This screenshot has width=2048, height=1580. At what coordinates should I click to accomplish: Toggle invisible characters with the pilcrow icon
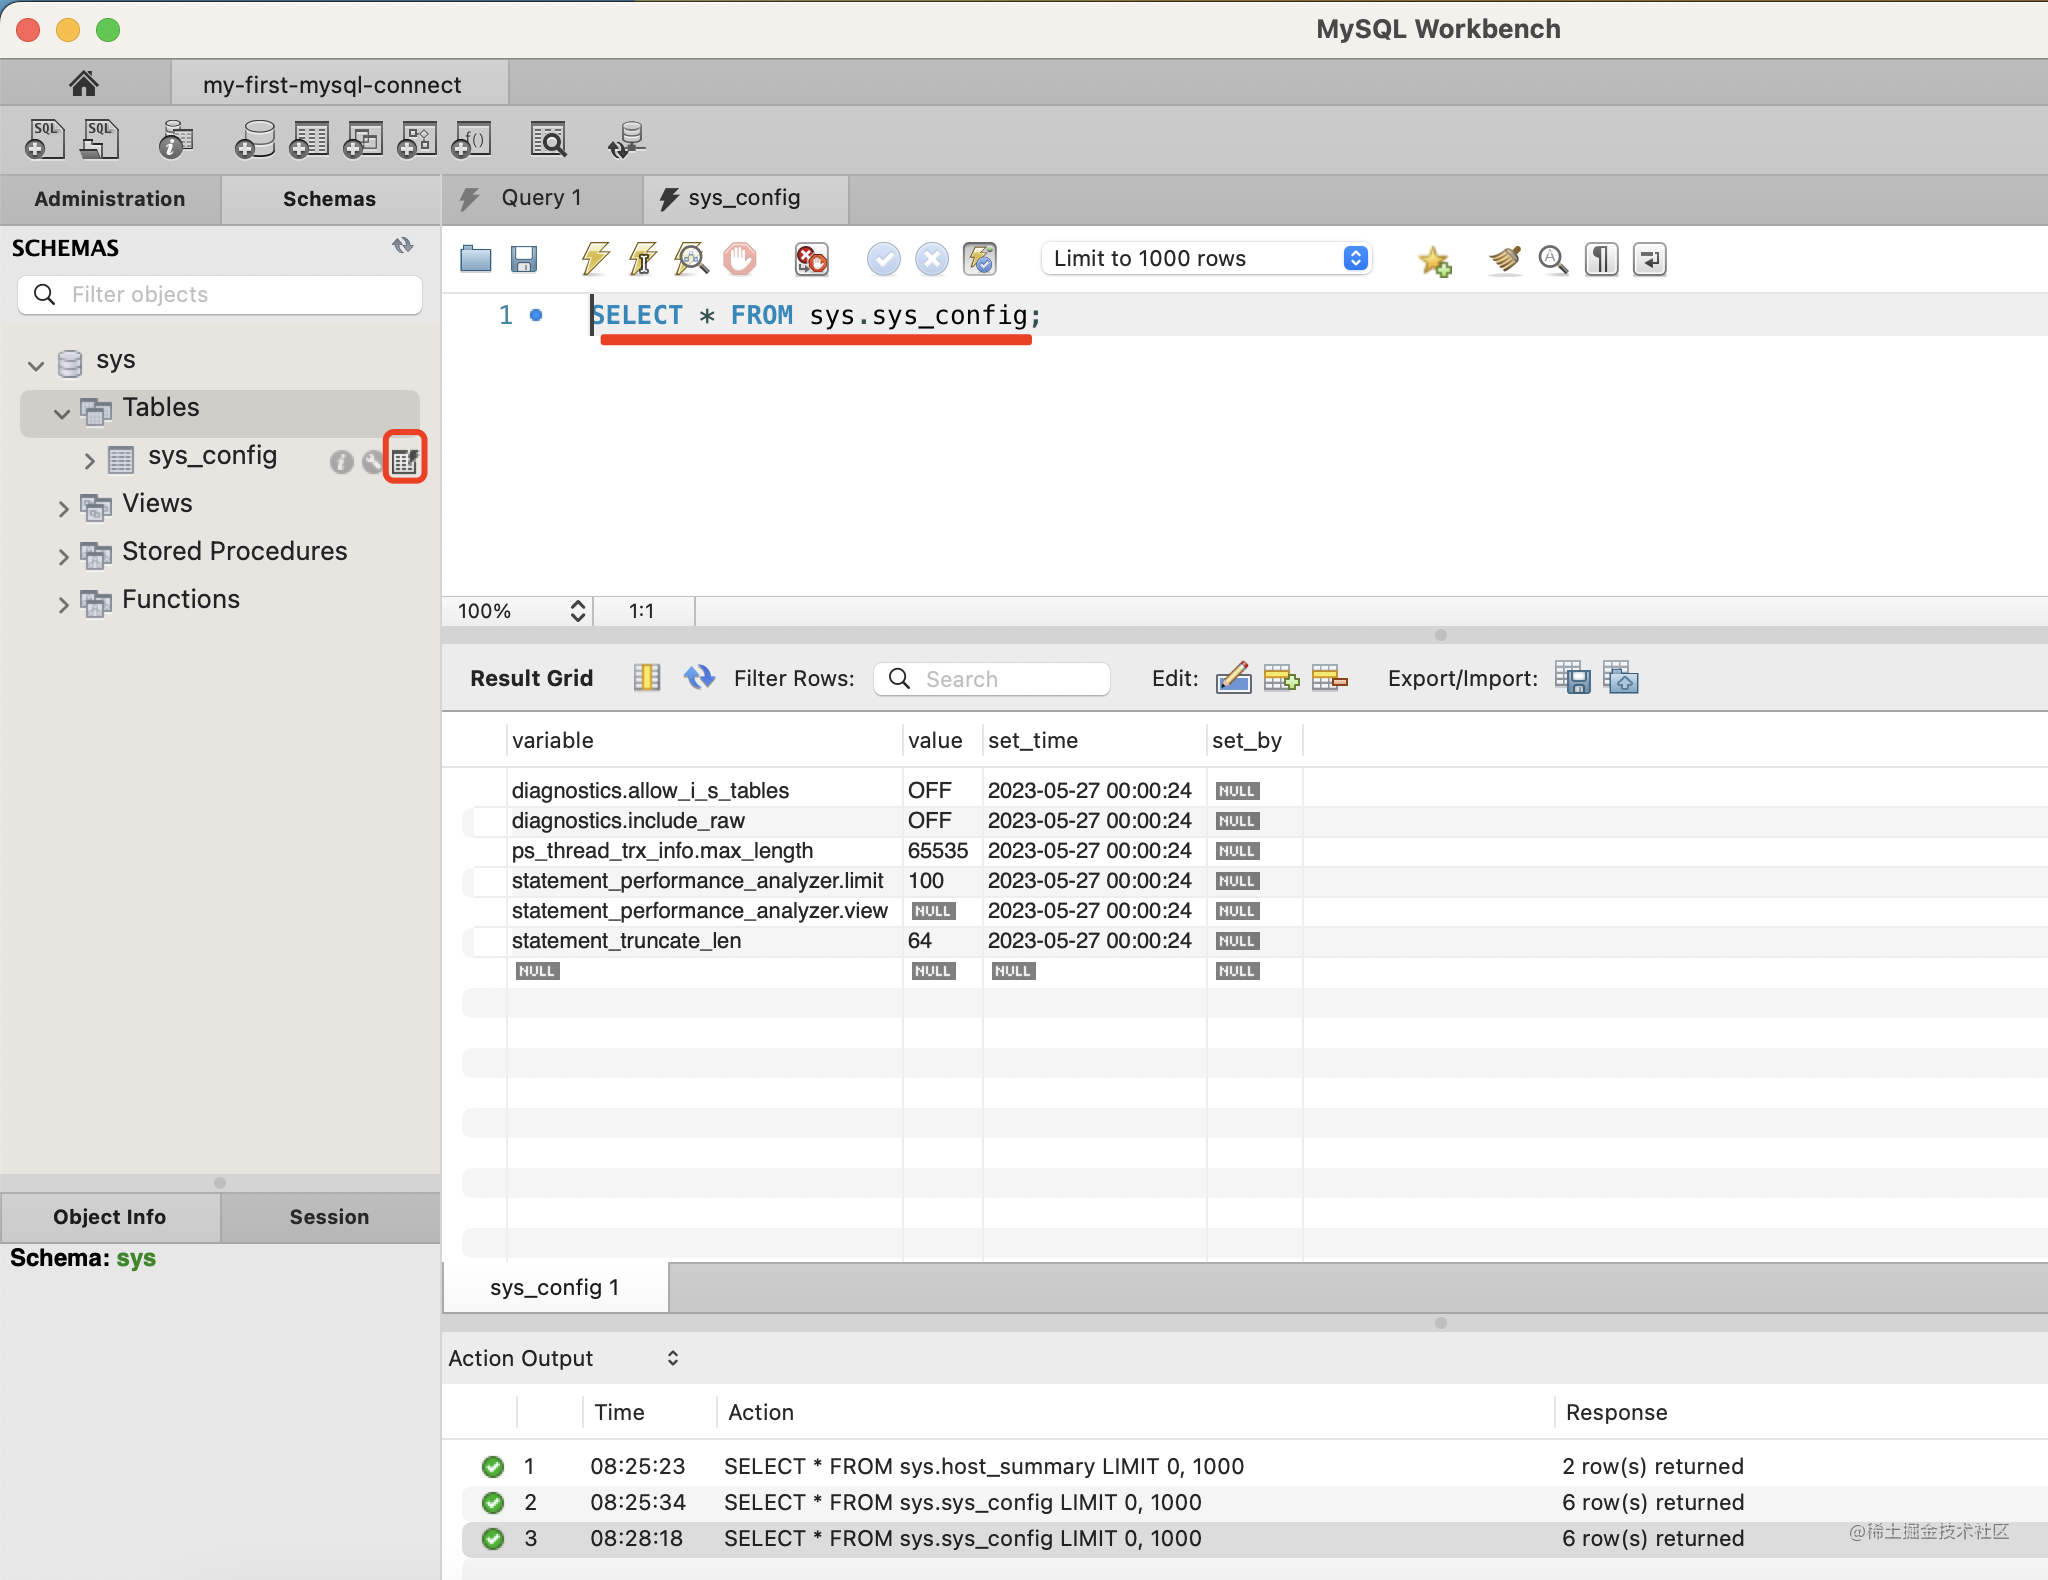coord(1601,259)
